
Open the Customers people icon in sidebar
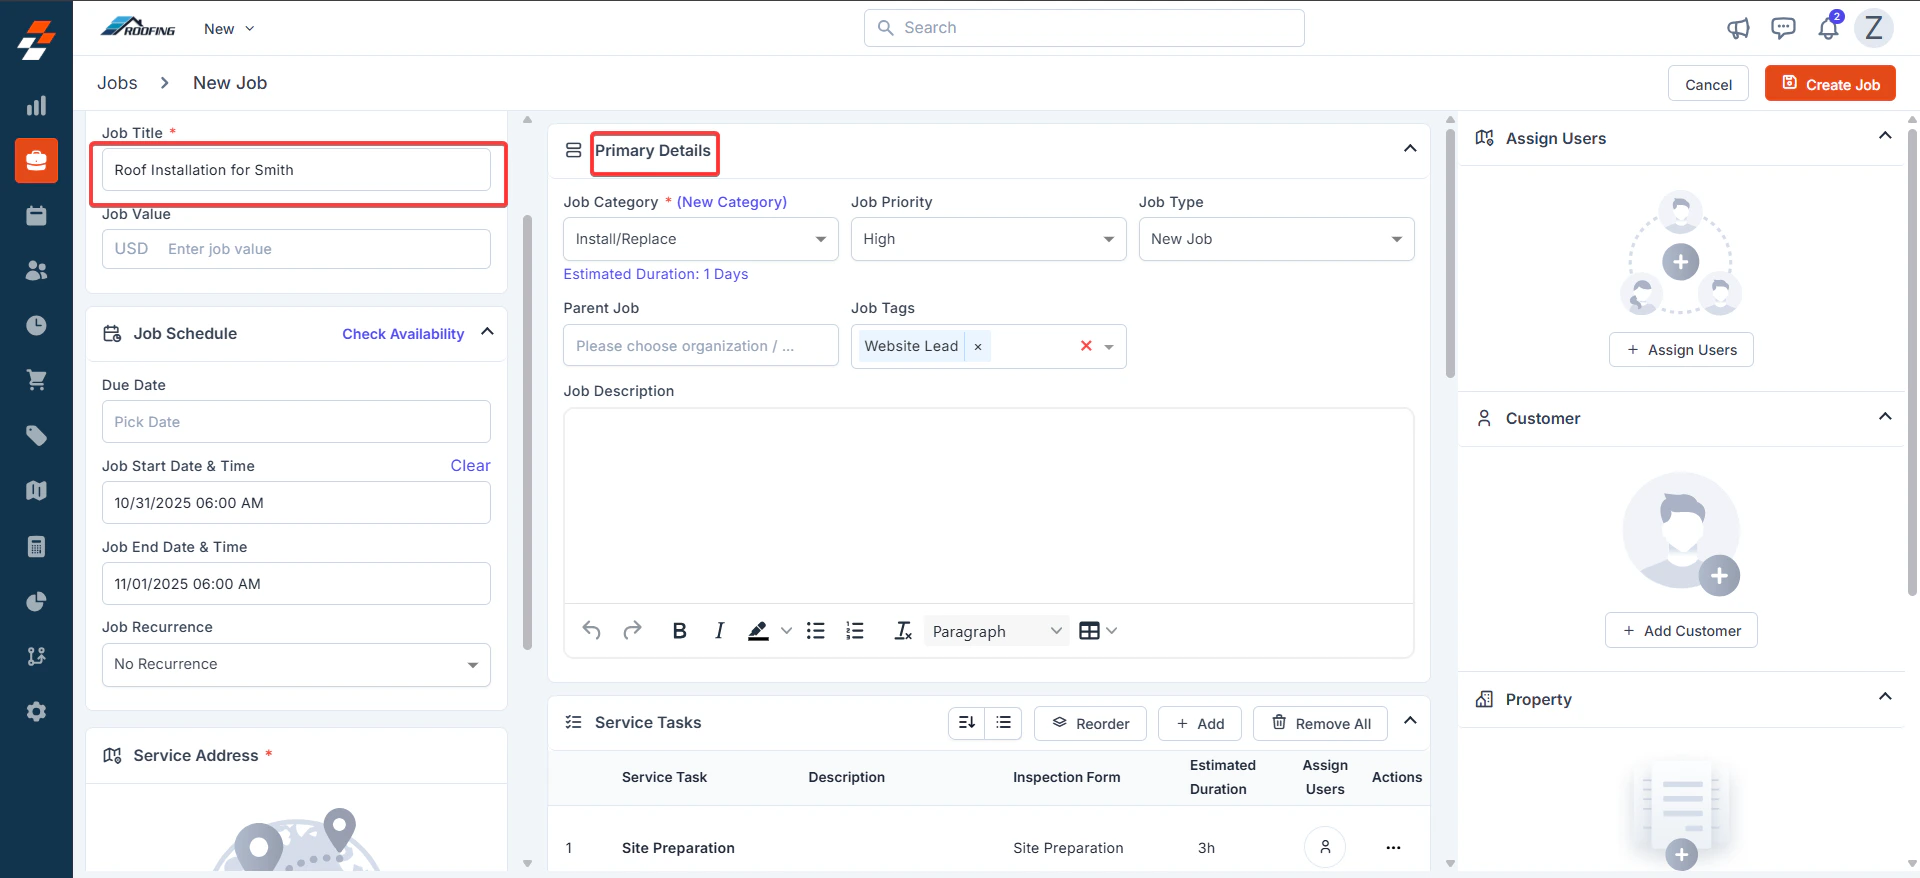coord(36,270)
